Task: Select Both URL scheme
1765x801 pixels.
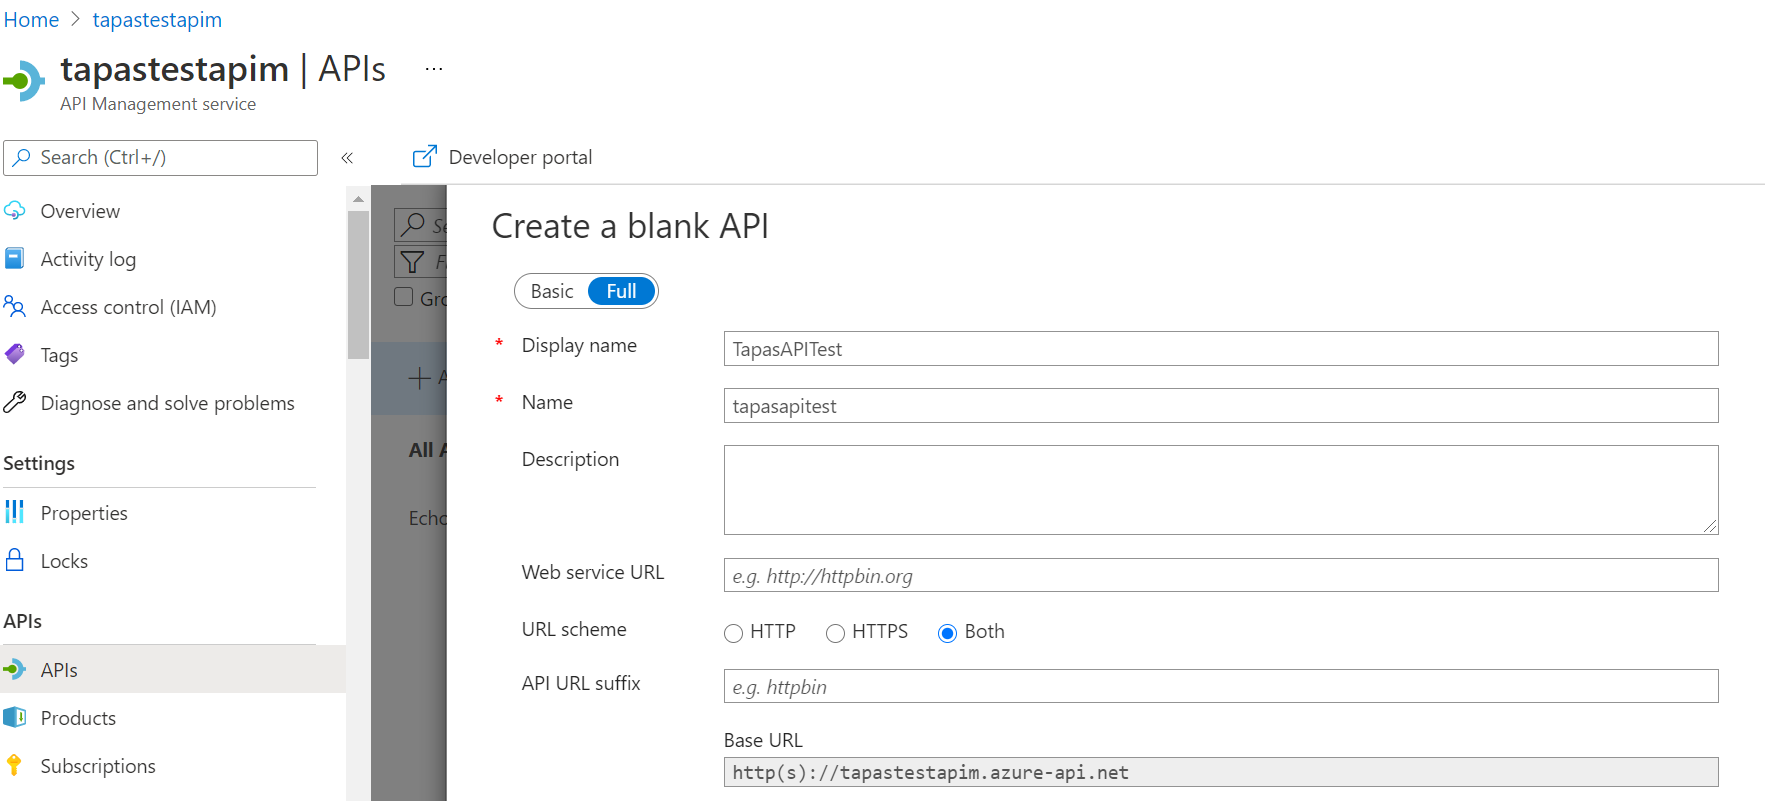Action: [948, 633]
